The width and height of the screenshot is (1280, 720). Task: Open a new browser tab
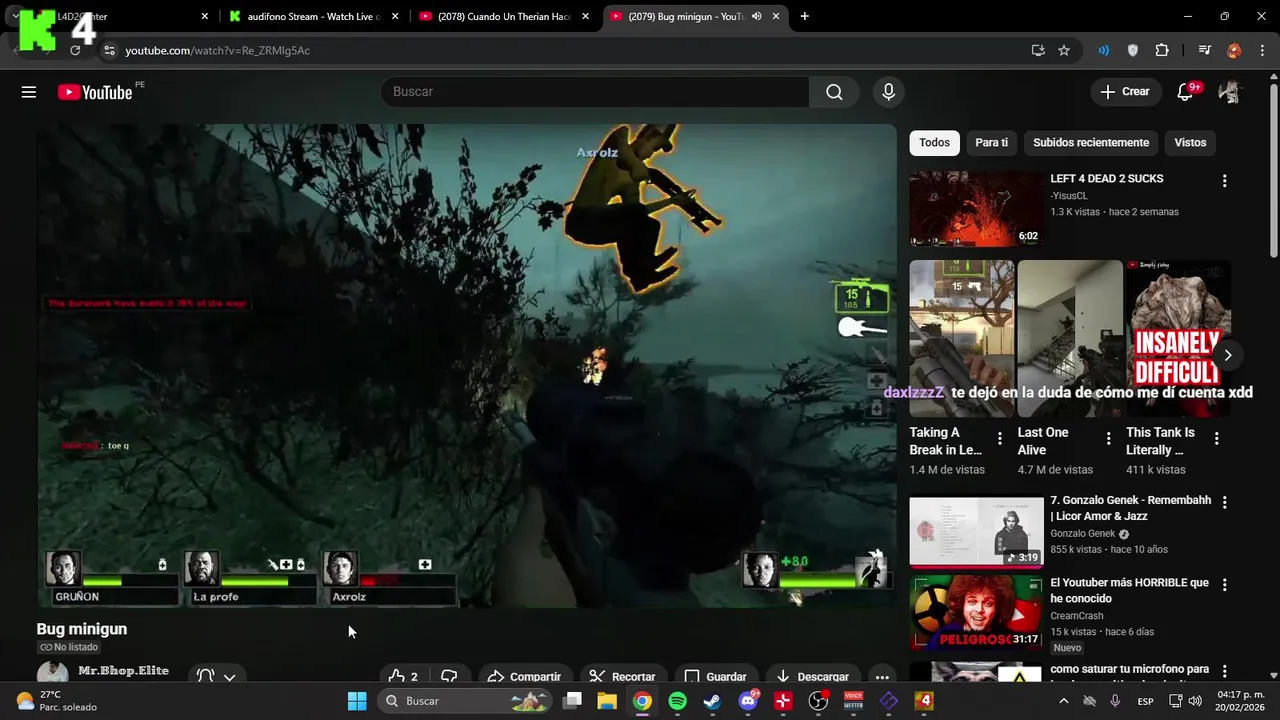(x=804, y=16)
